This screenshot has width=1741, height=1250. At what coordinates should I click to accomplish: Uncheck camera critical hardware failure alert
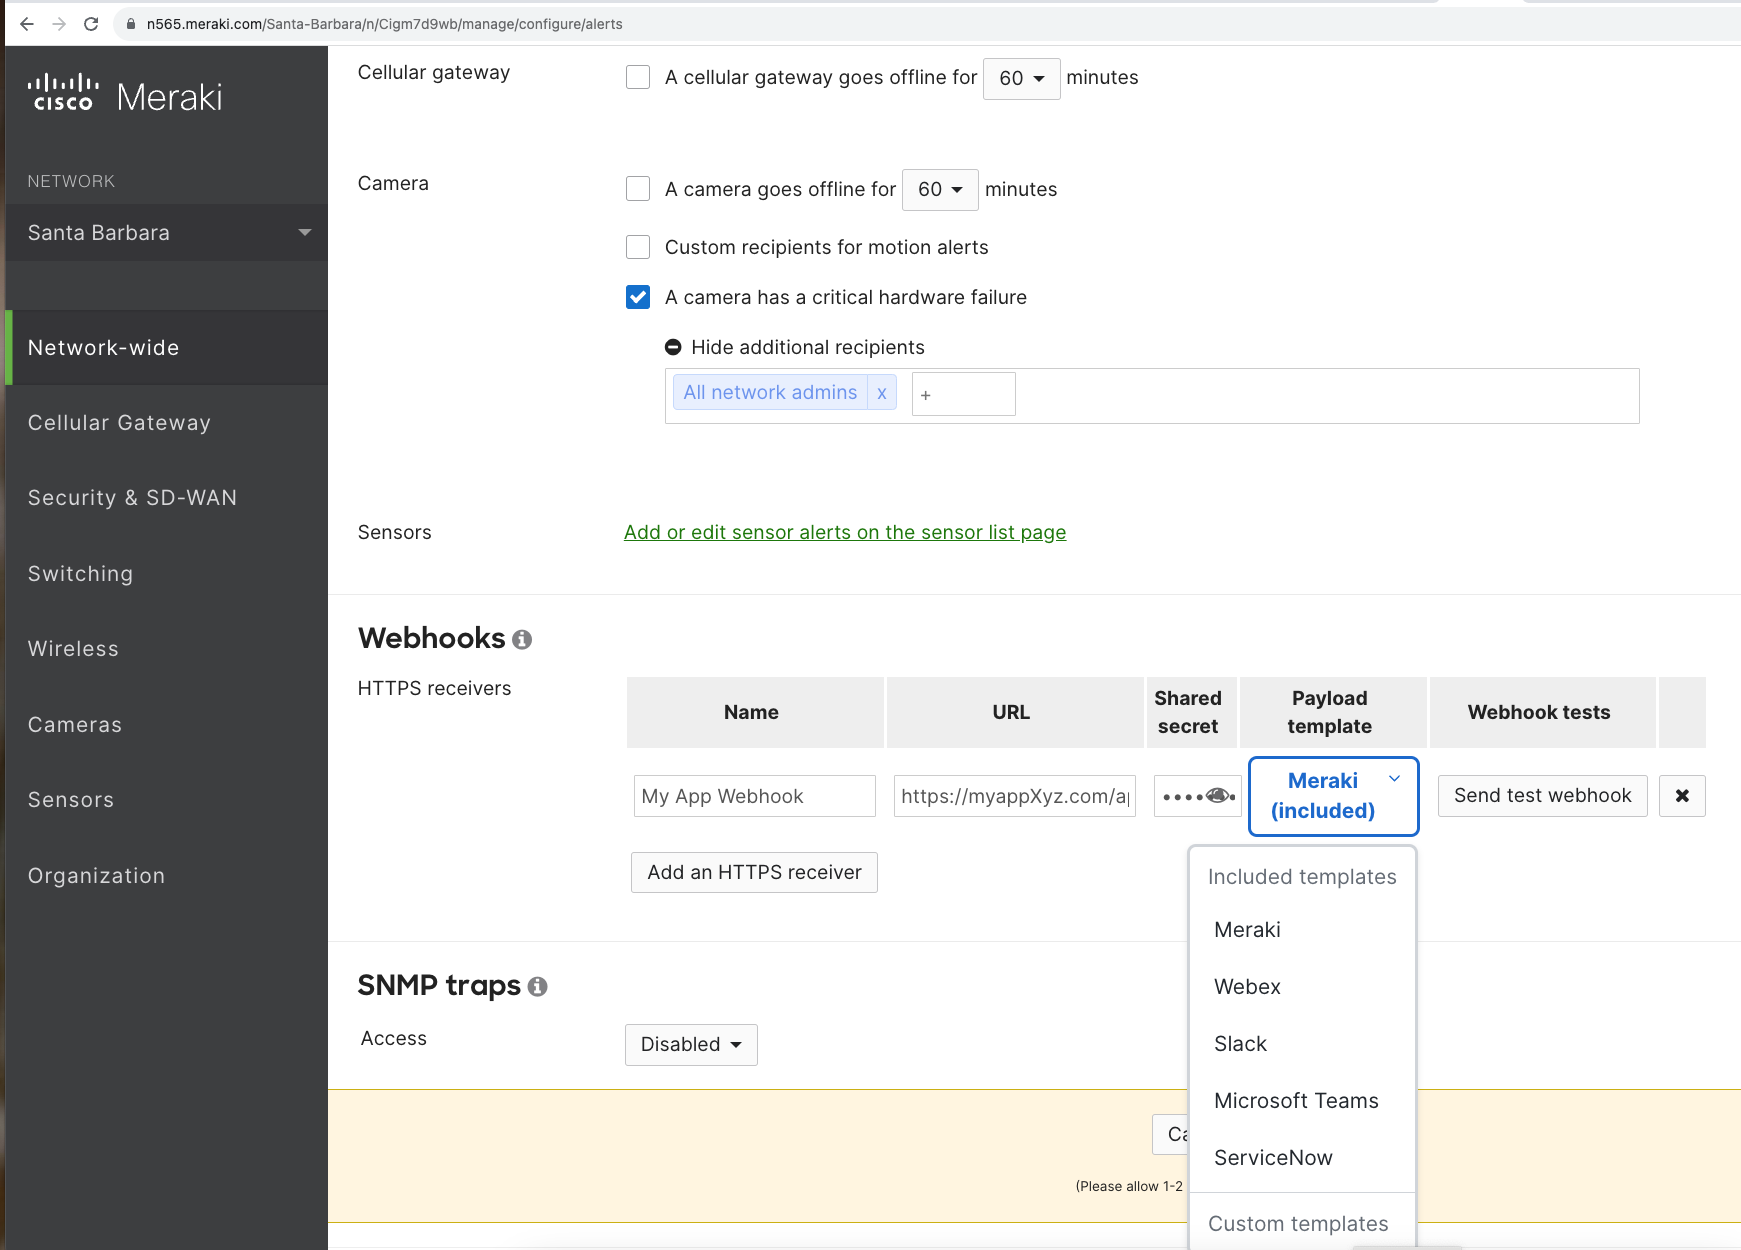coord(637,297)
